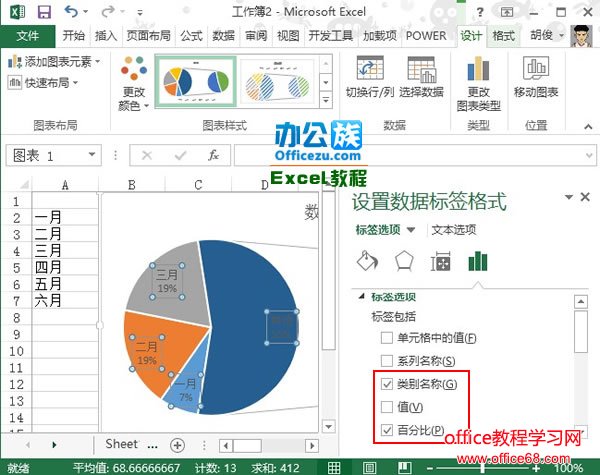Open the Add Chart Element dropdown

(x=54, y=61)
